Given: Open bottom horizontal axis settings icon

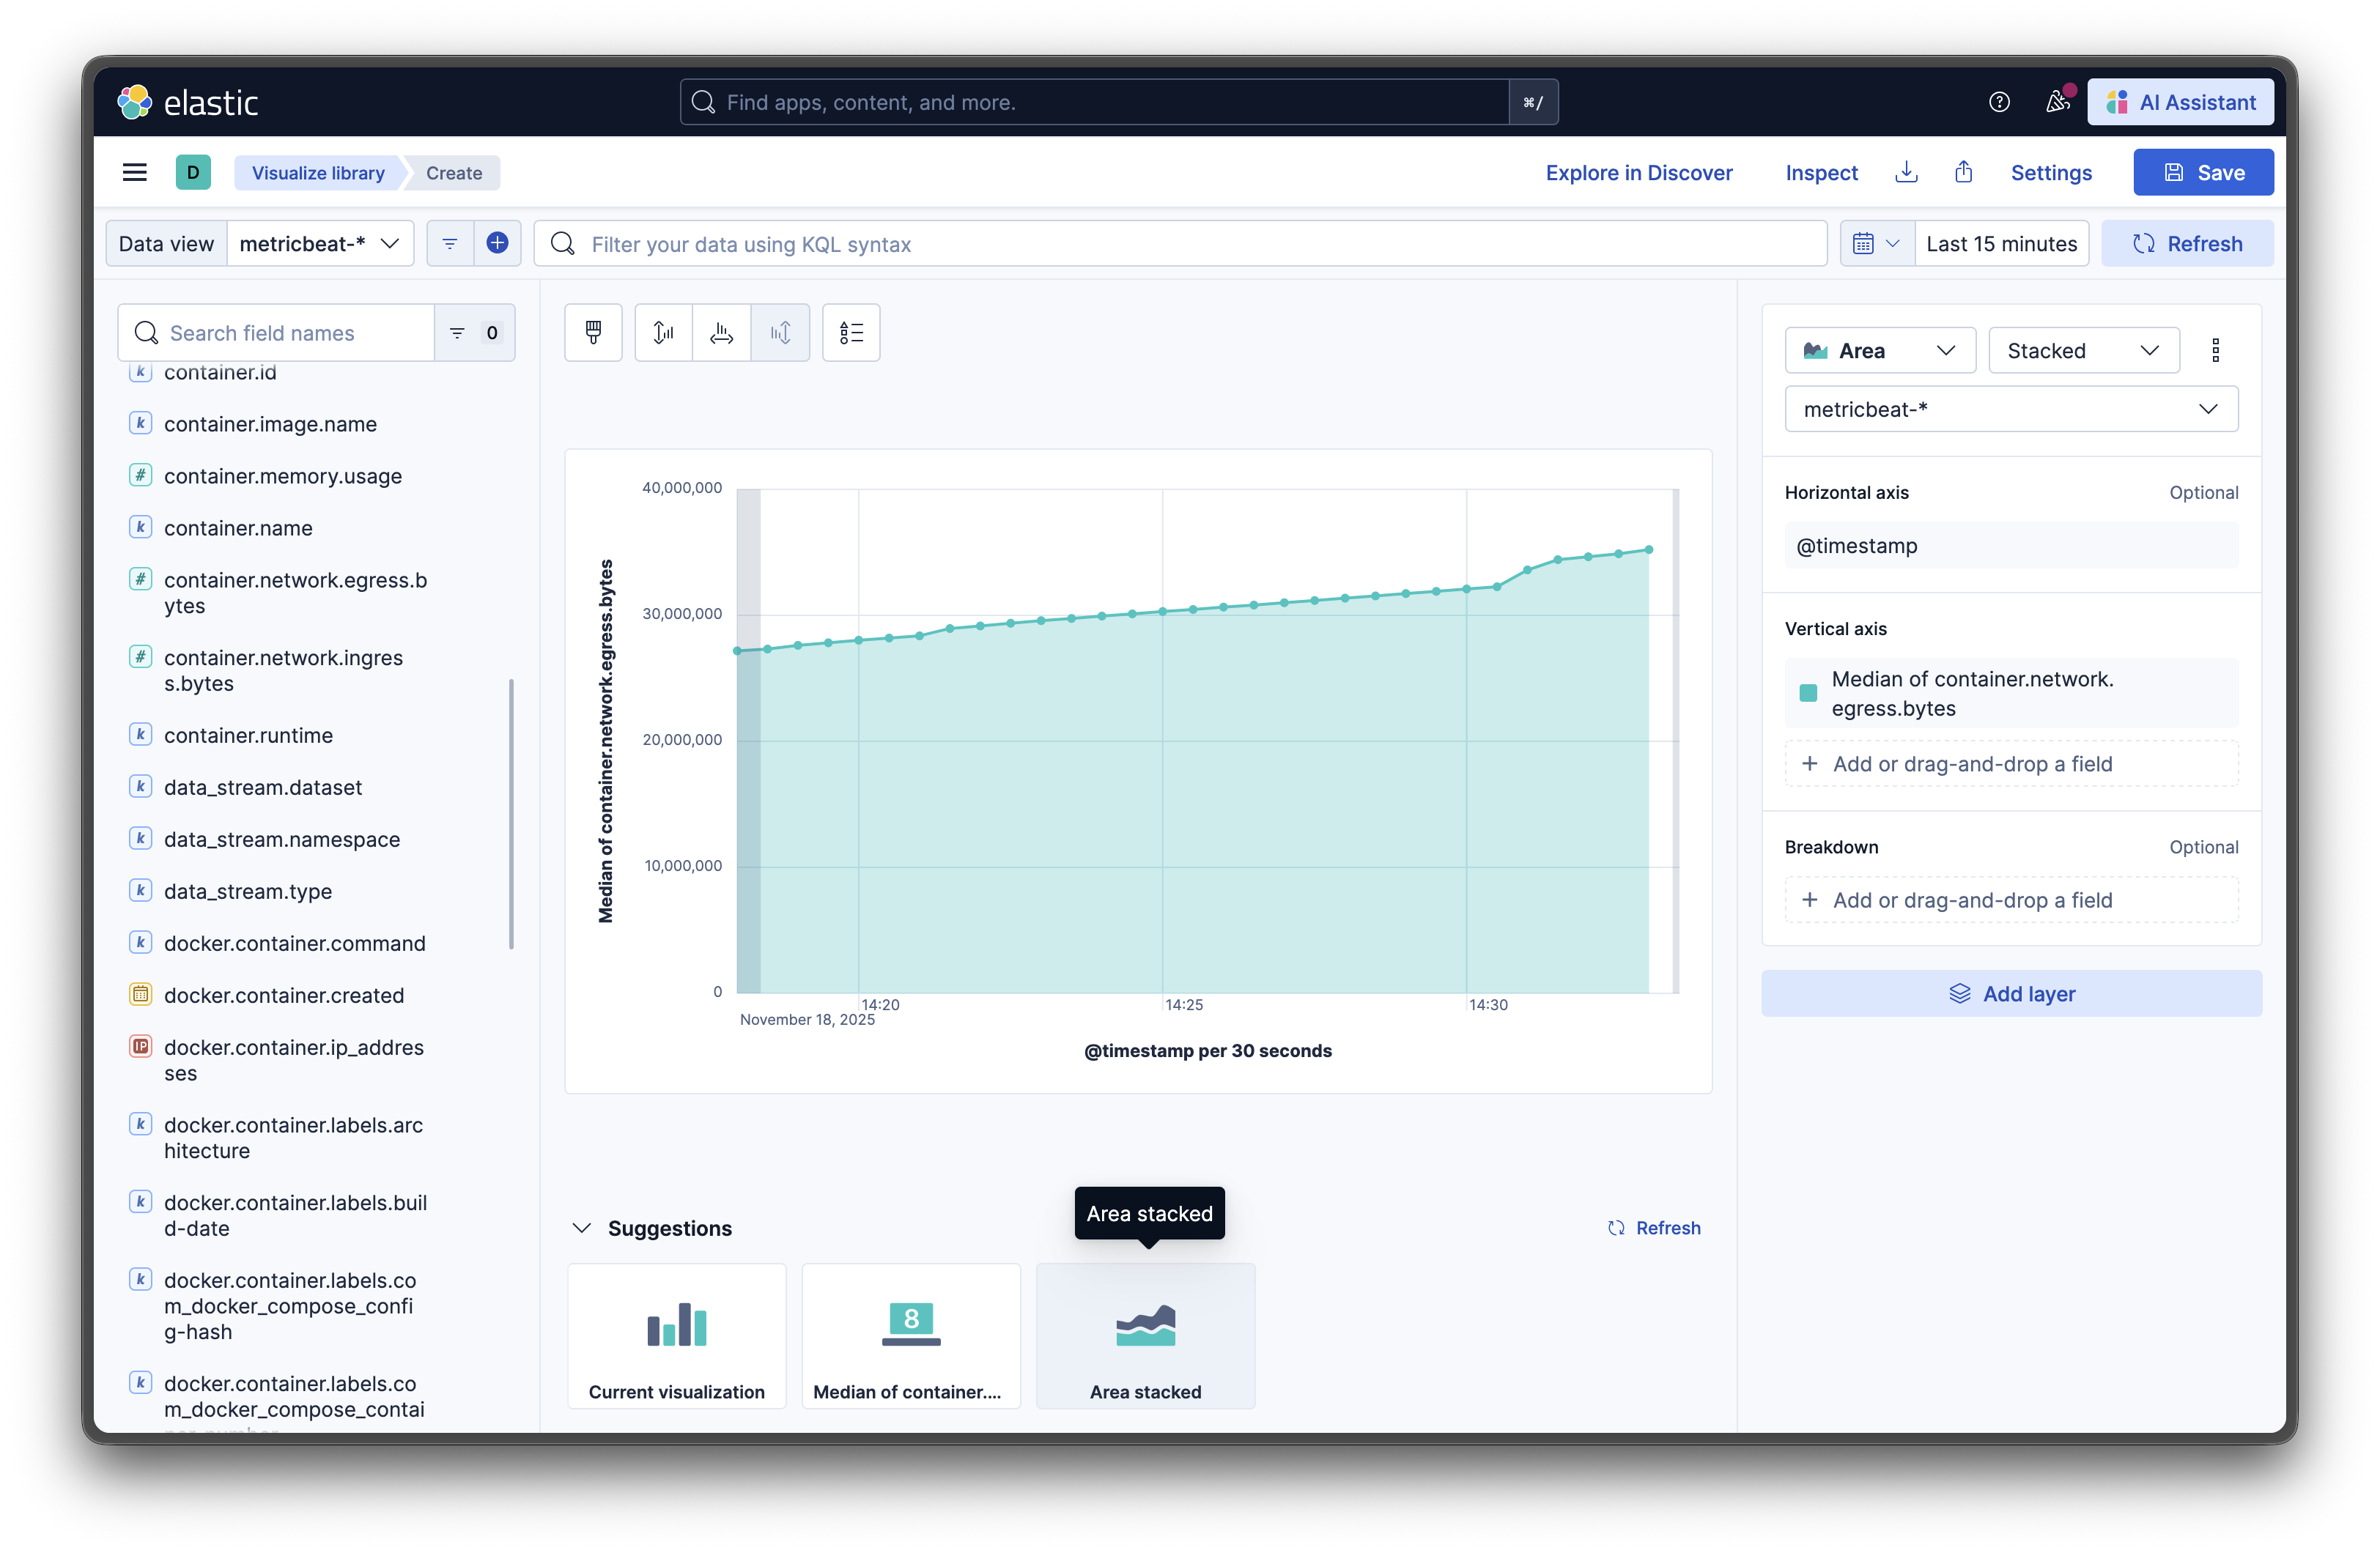Looking at the screenshot, I should [x=721, y=332].
